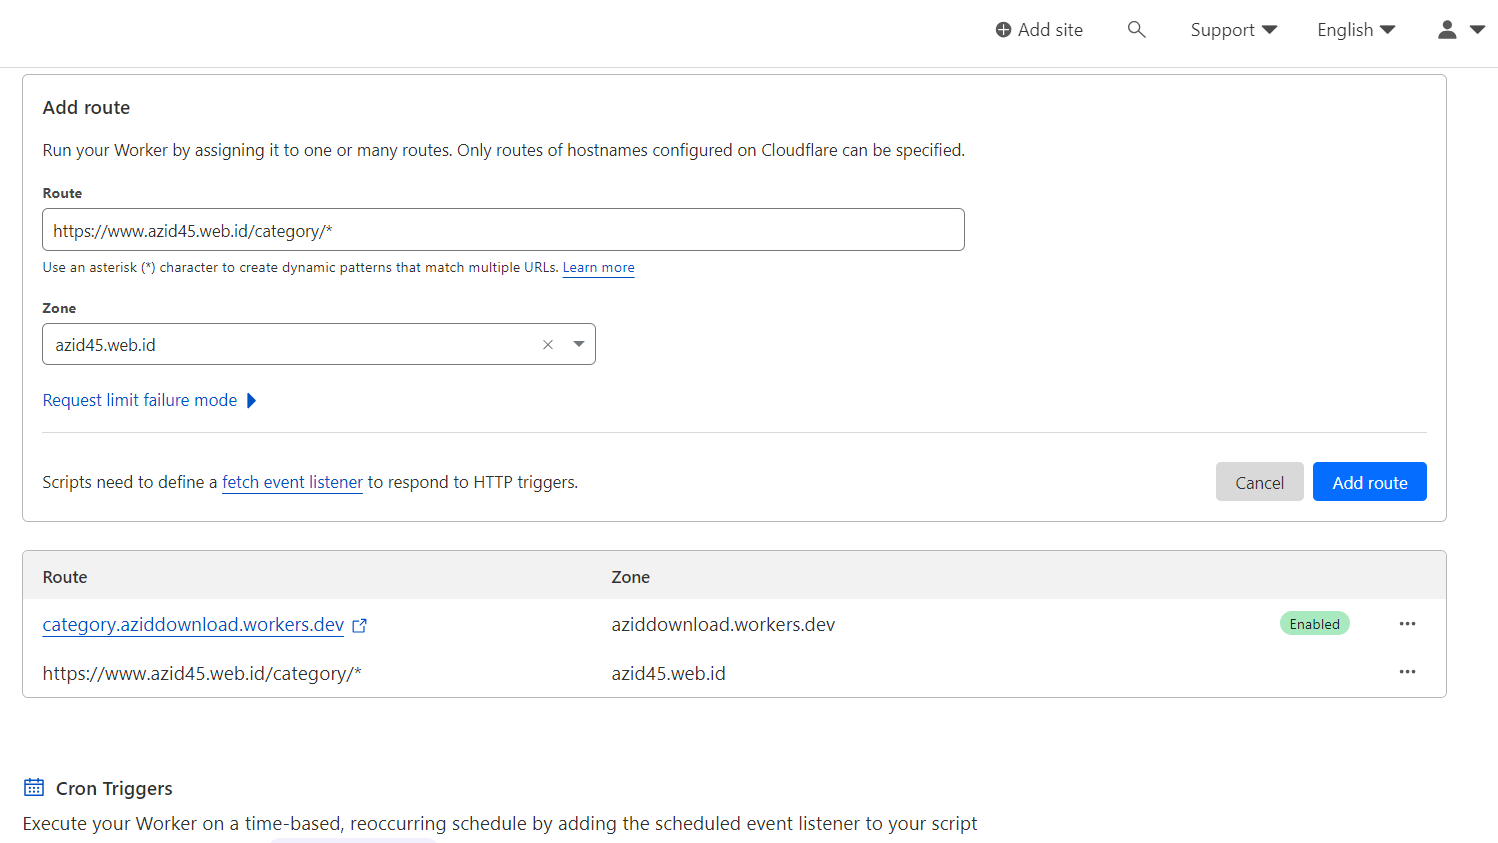
Task: Click the Add site plus icon
Action: point(1003,30)
